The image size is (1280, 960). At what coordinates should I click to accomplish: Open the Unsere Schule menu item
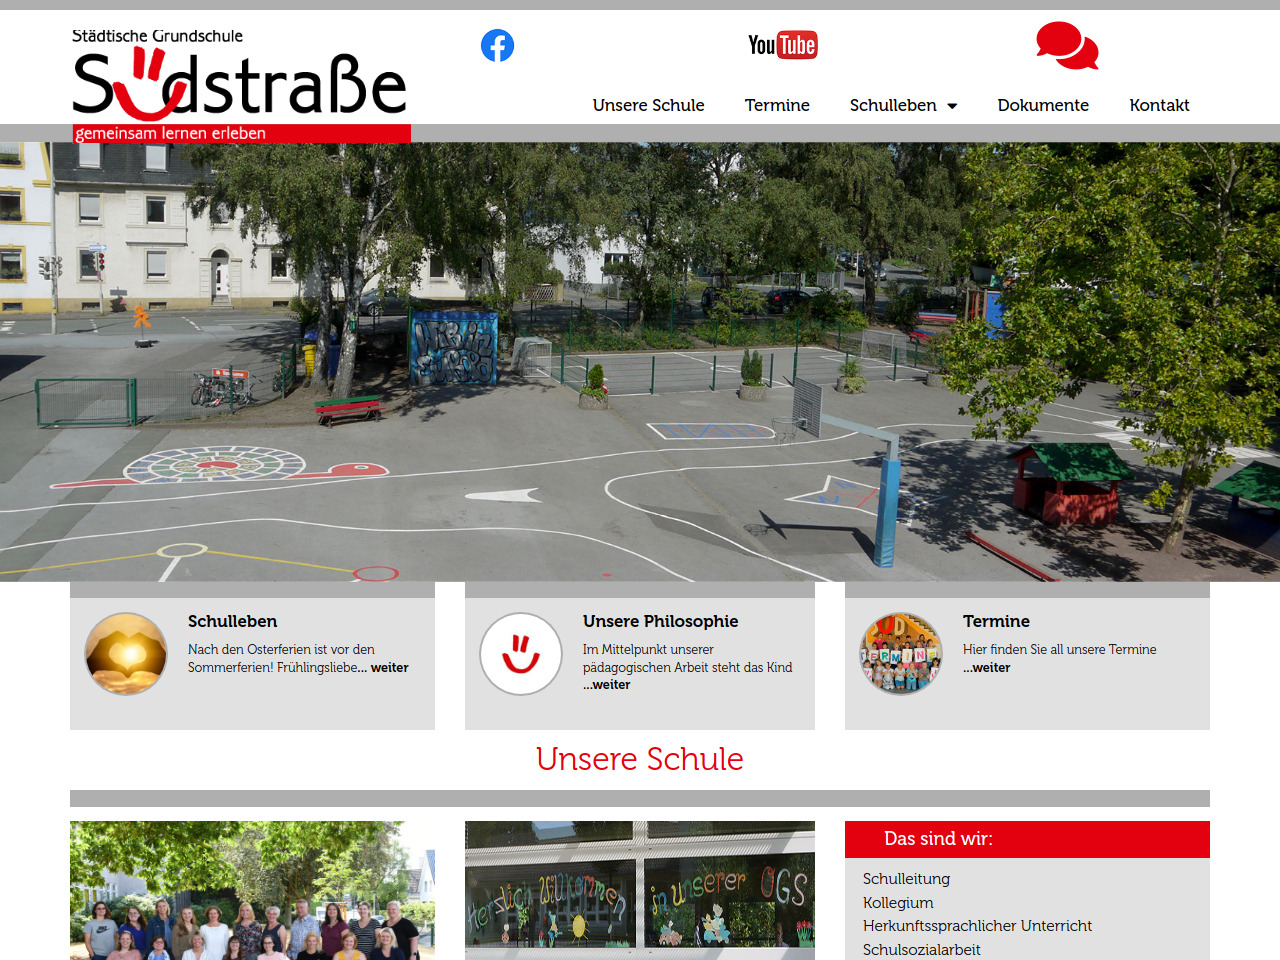click(x=648, y=105)
